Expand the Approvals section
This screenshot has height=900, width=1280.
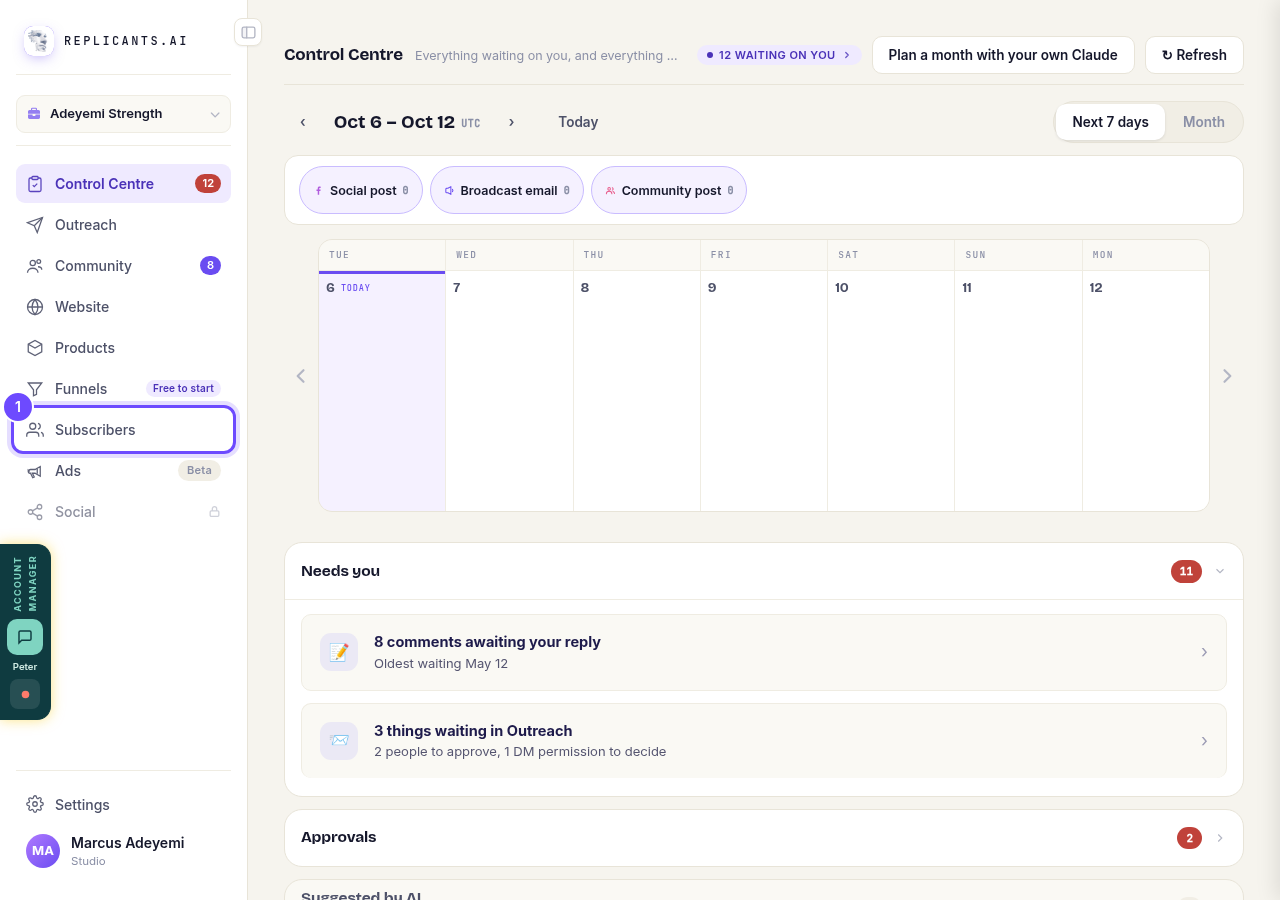pos(1220,838)
